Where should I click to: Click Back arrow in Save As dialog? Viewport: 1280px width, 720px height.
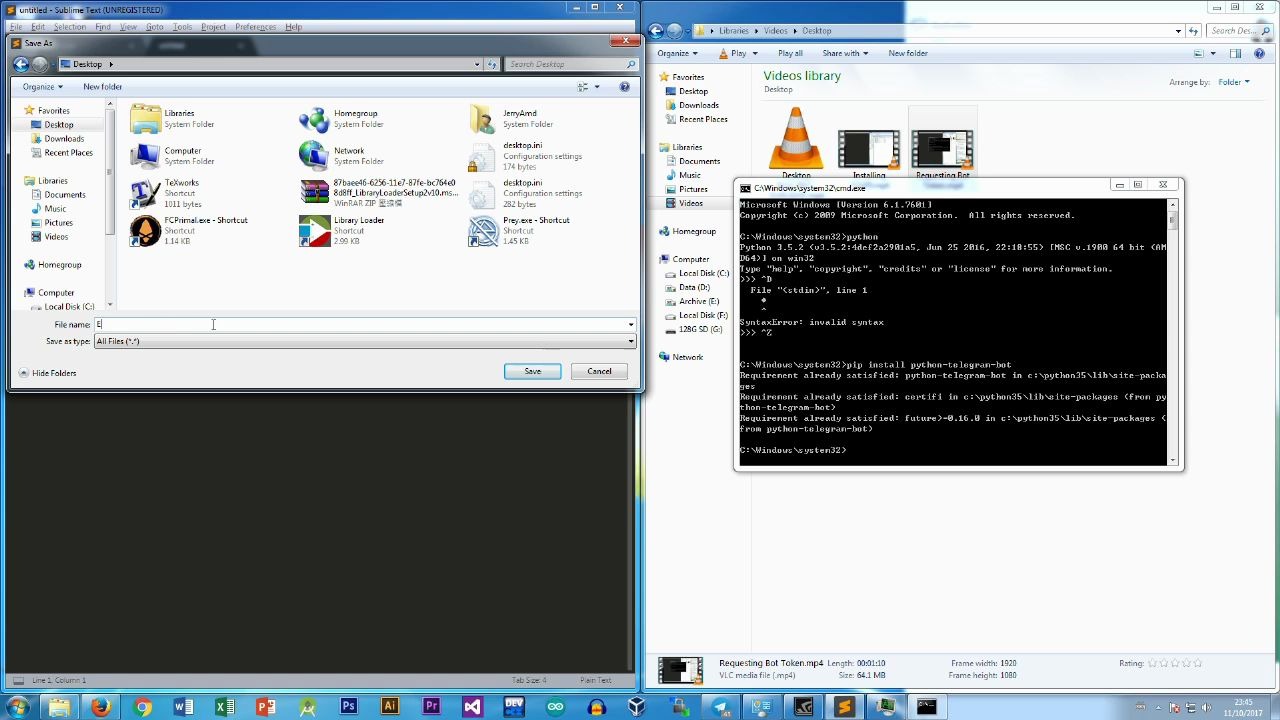pyautogui.click(x=21, y=64)
